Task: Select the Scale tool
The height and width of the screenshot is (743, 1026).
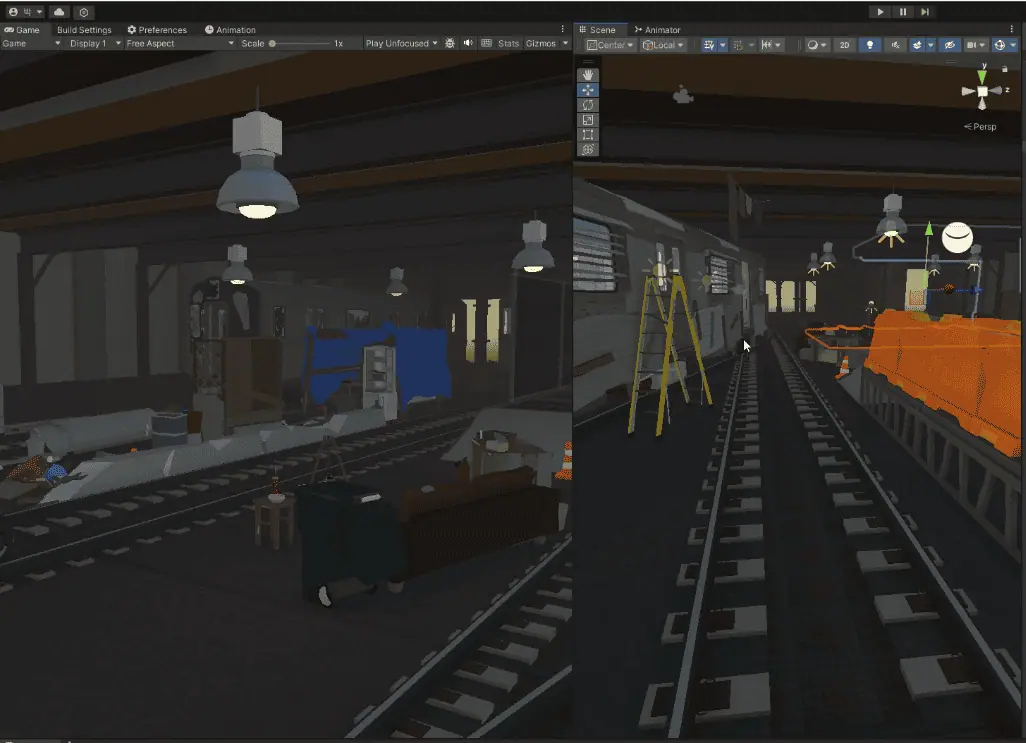Action: pyautogui.click(x=588, y=120)
